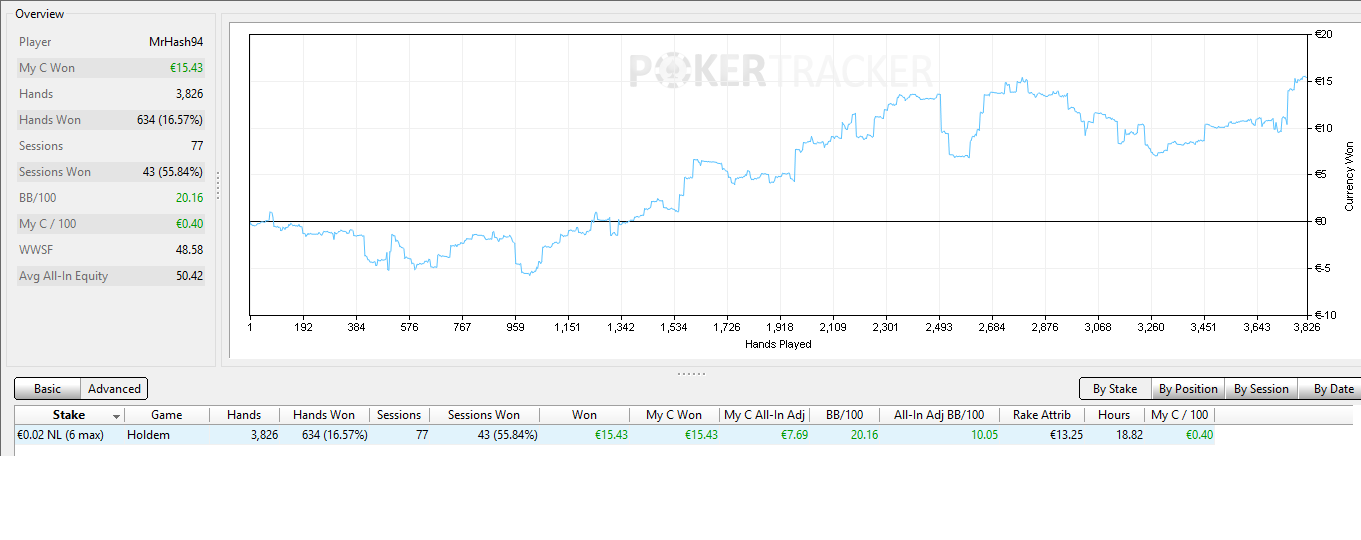
Task: Click the Hours column header
Action: pyautogui.click(x=1113, y=415)
